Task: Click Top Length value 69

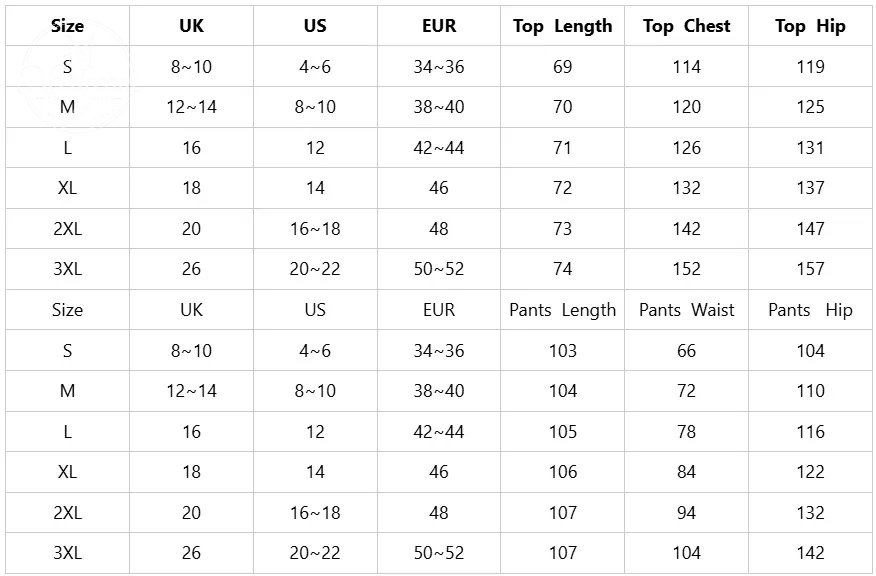Action: tap(563, 66)
